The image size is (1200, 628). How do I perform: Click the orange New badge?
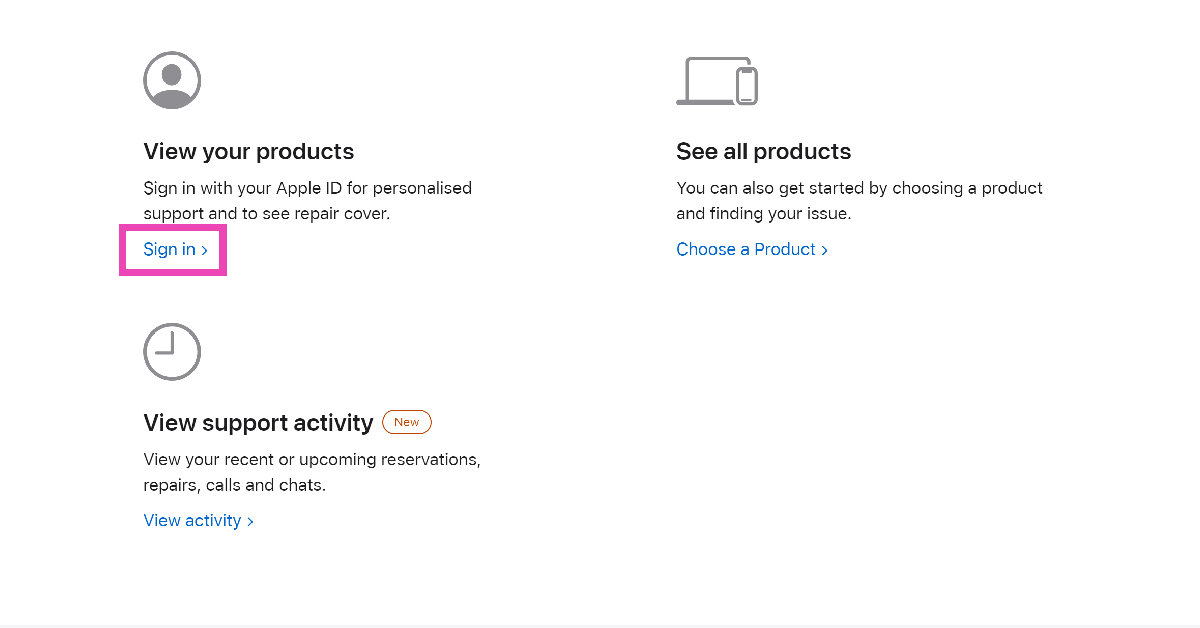click(407, 422)
